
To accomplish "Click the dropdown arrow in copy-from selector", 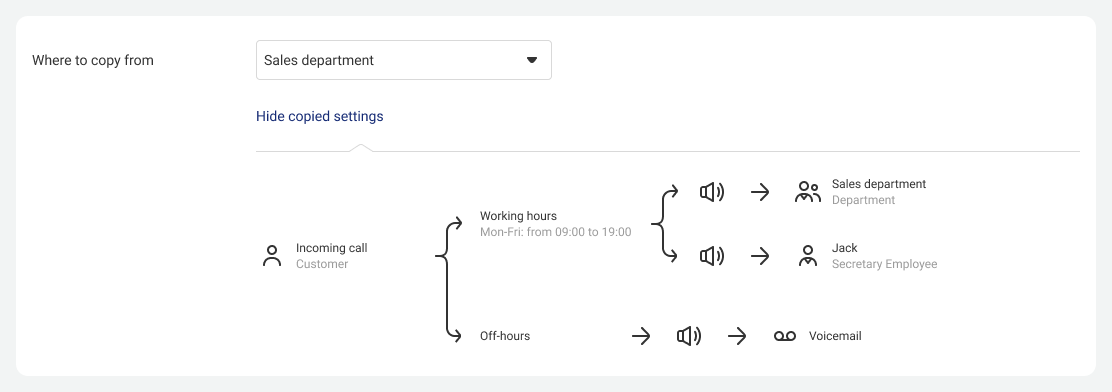I will pyautogui.click(x=532, y=60).
